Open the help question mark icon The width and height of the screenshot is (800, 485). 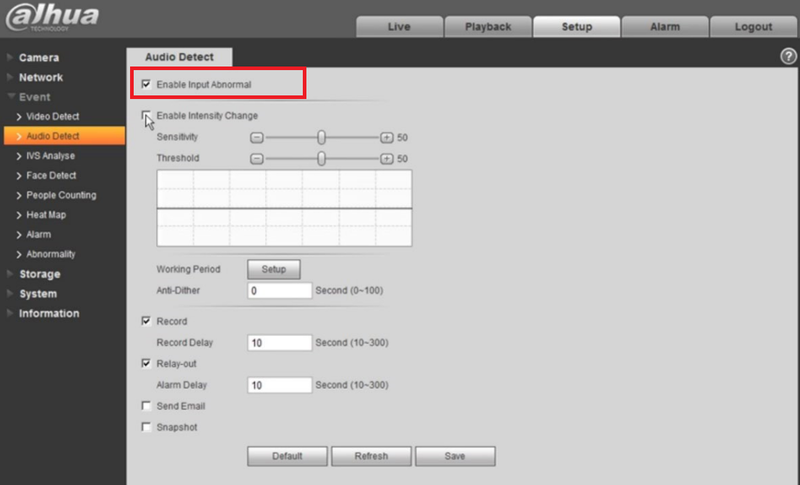pos(788,56)
